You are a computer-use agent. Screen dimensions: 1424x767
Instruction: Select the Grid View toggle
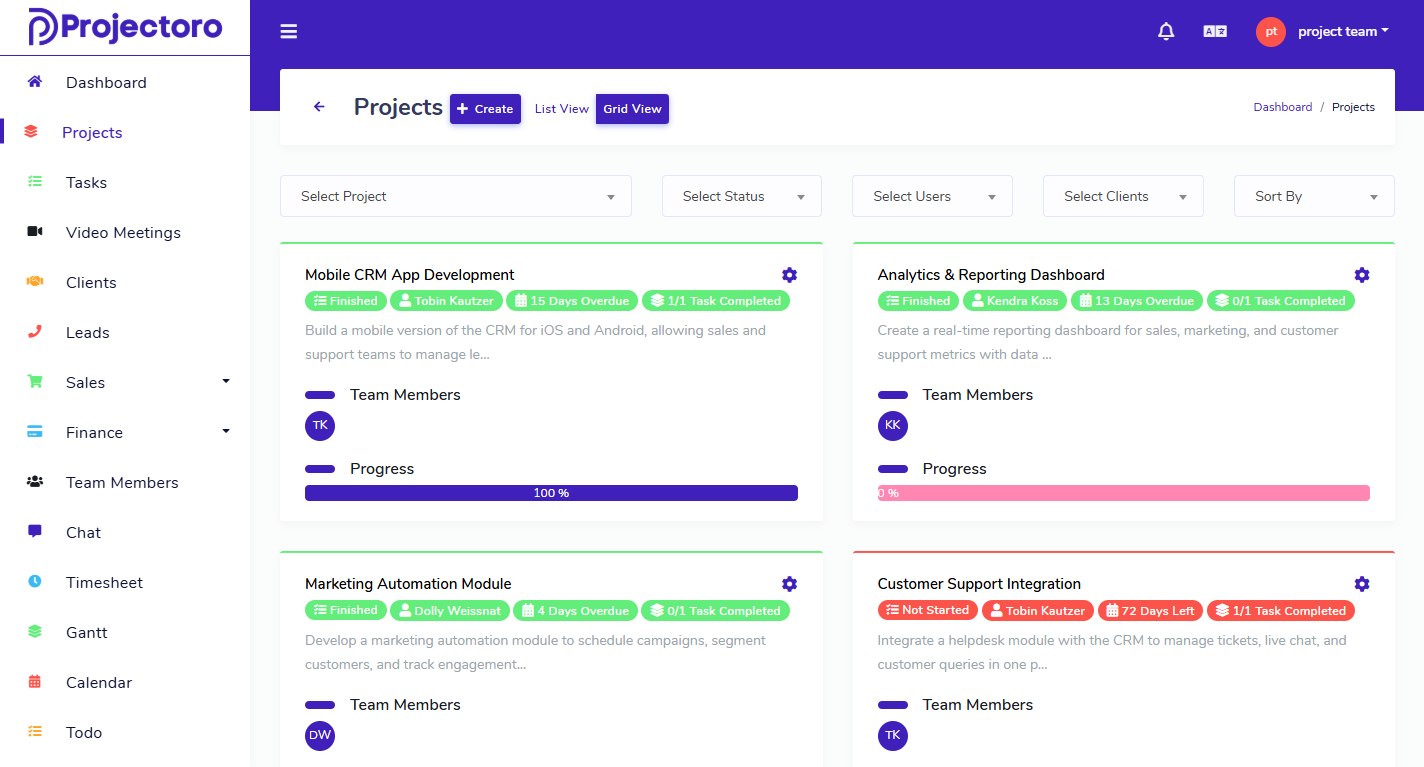coord(632,109)
